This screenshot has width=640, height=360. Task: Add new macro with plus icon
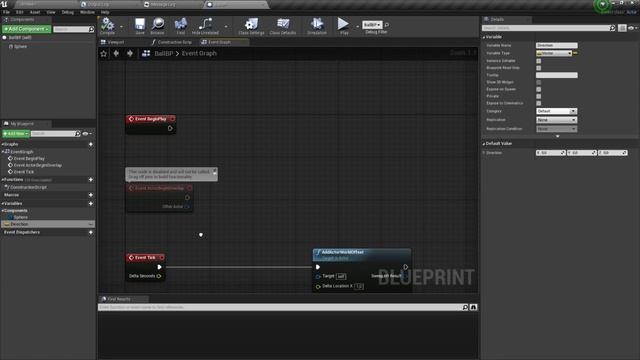(x=91, y=195)
